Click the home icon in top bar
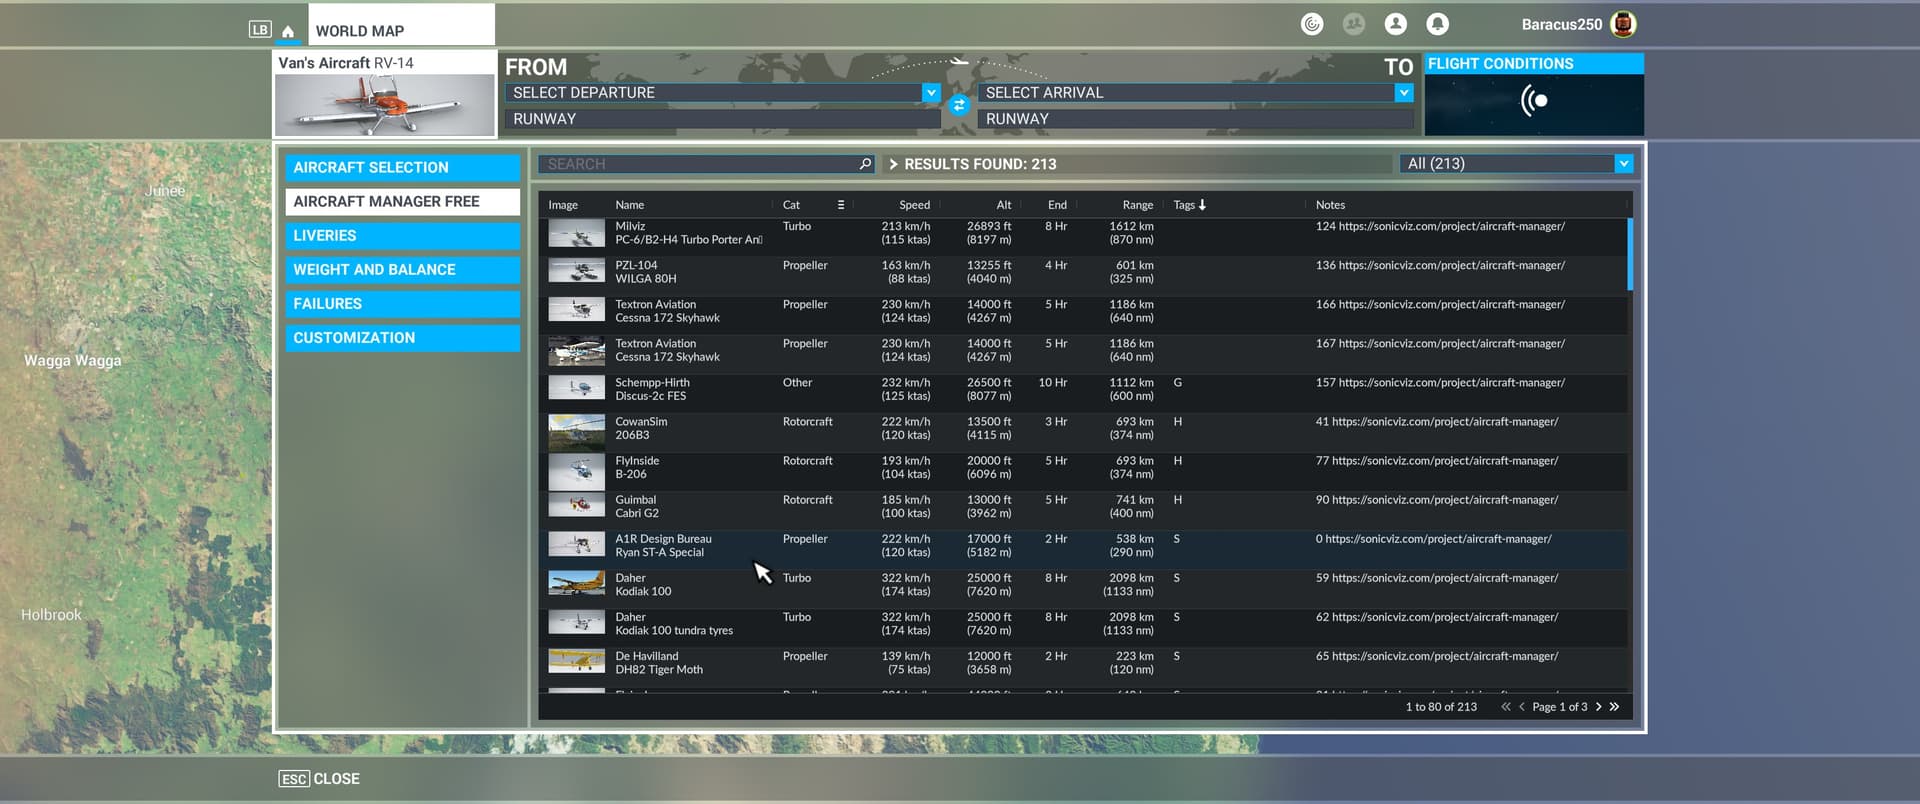1920x804 pixels. [288, 31]
